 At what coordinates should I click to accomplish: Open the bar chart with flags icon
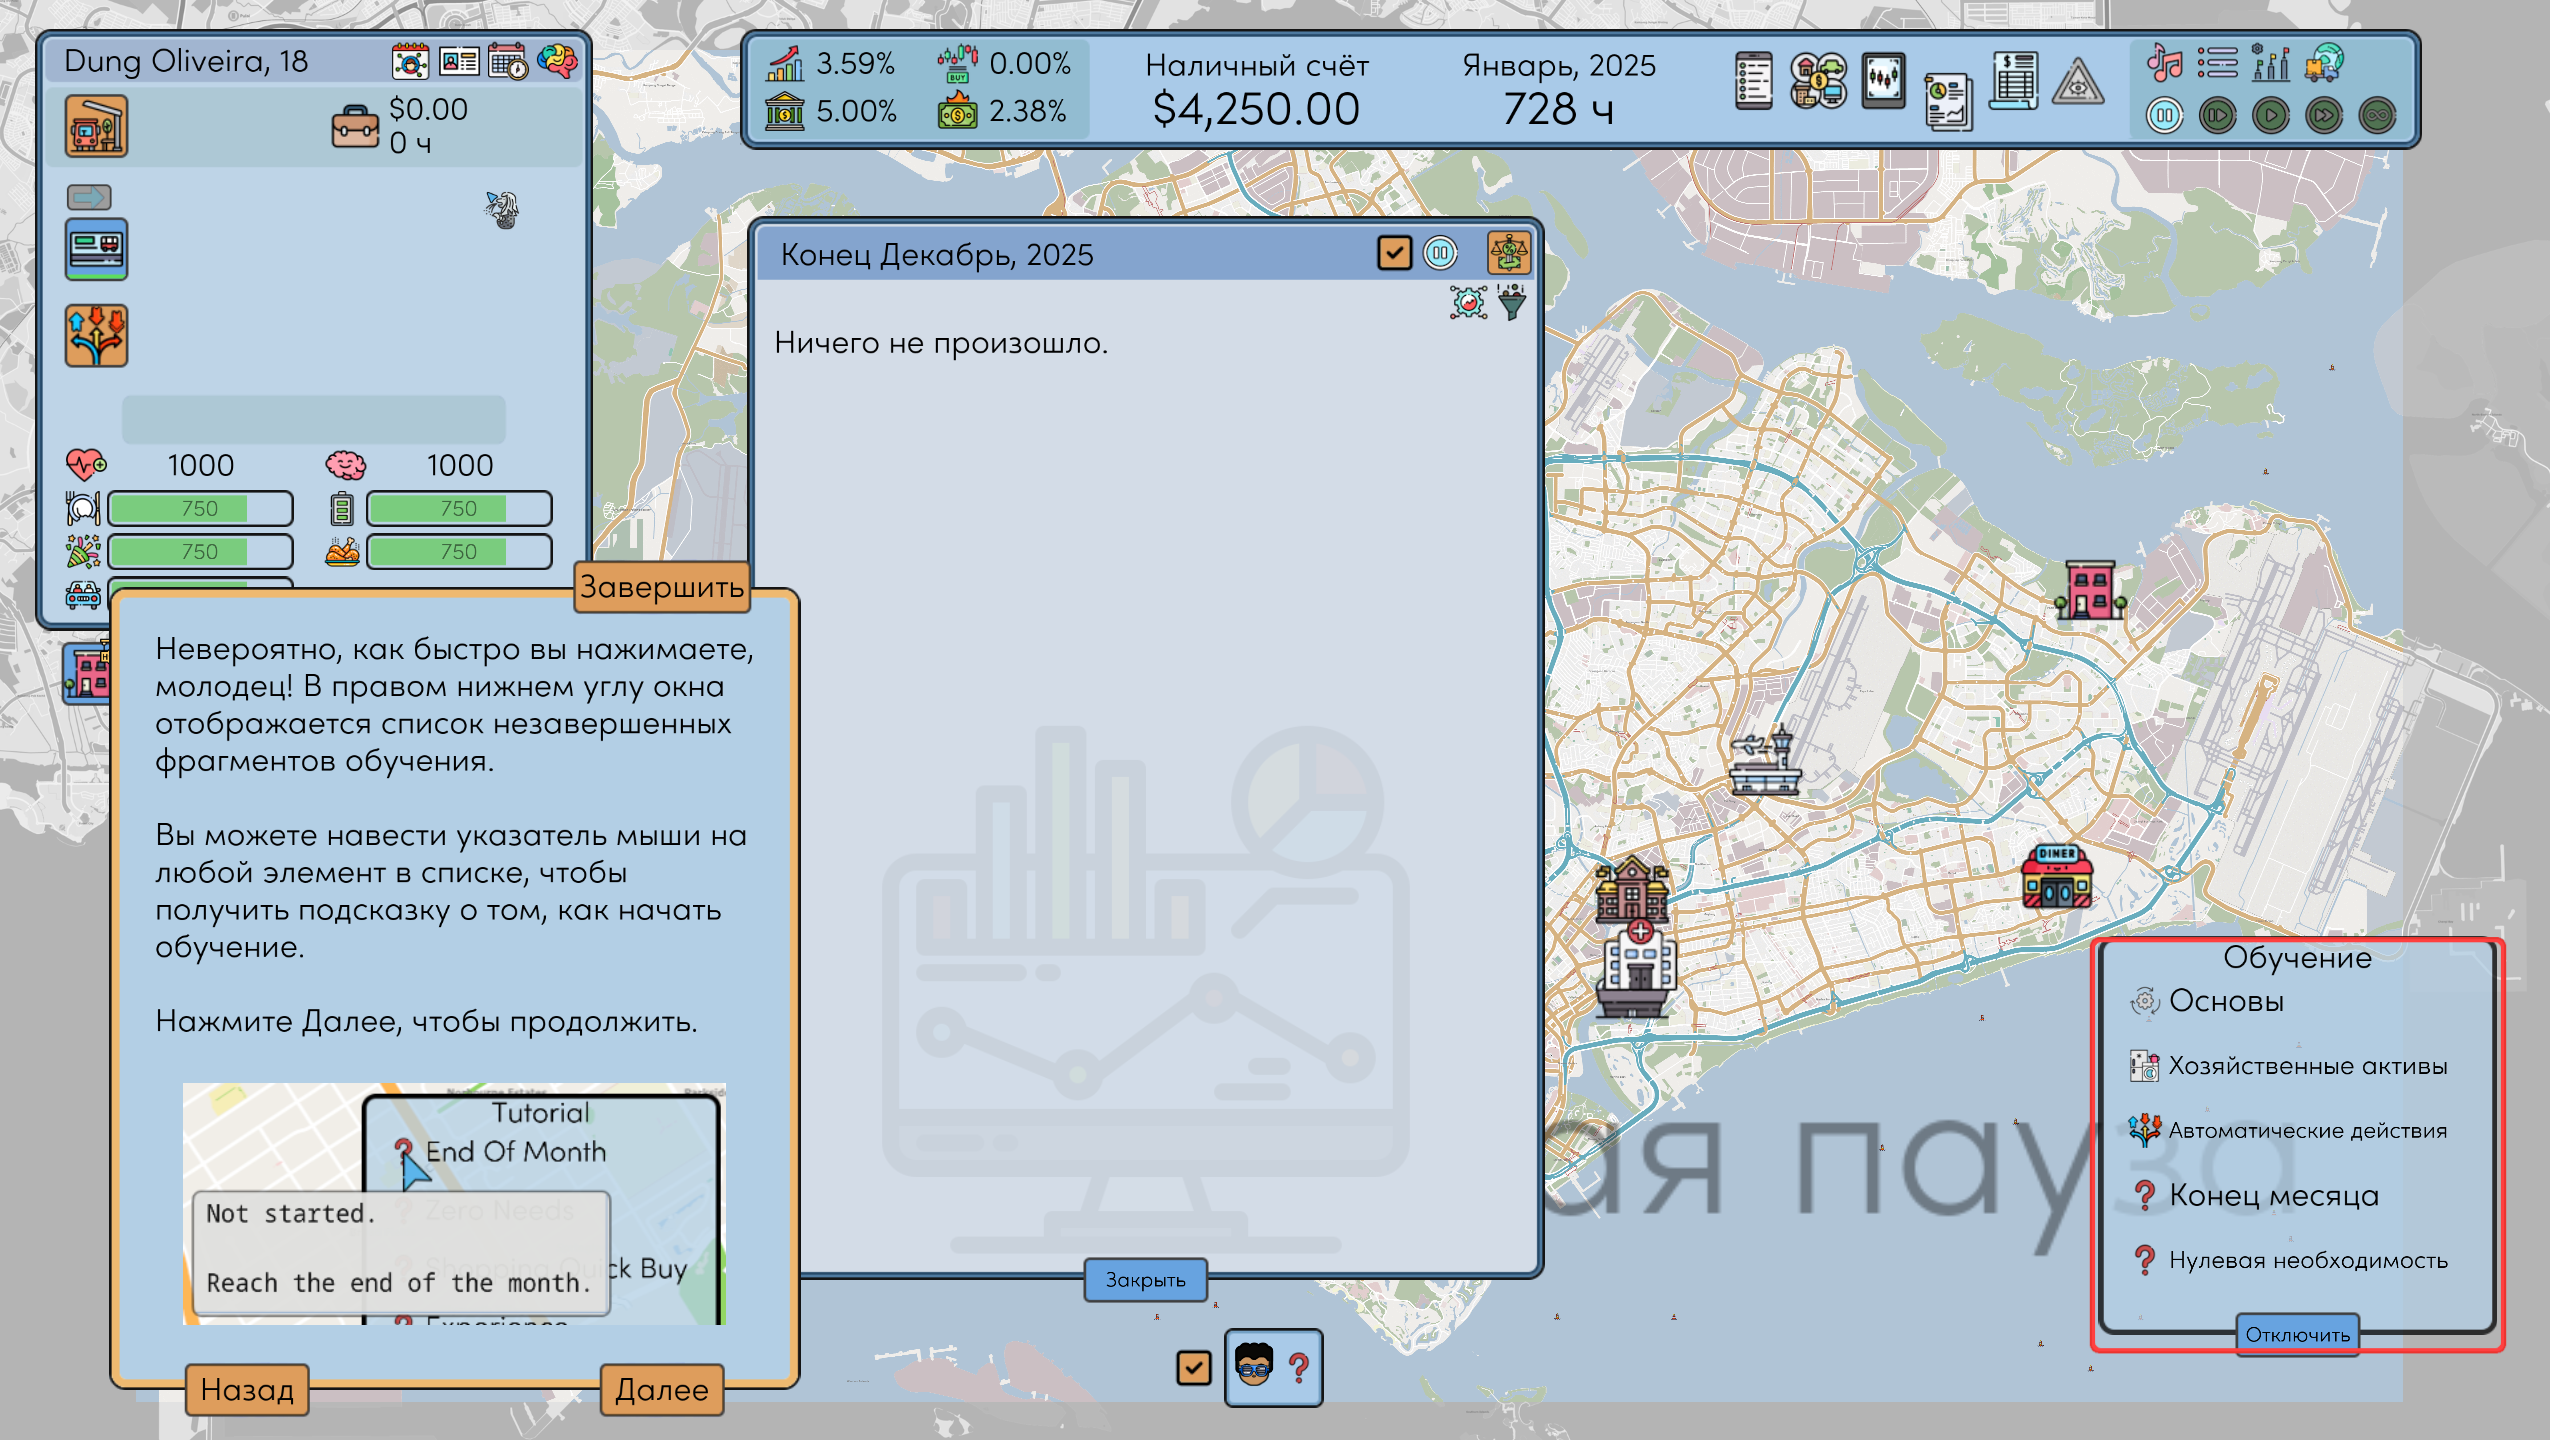[x=2271, y=63]
